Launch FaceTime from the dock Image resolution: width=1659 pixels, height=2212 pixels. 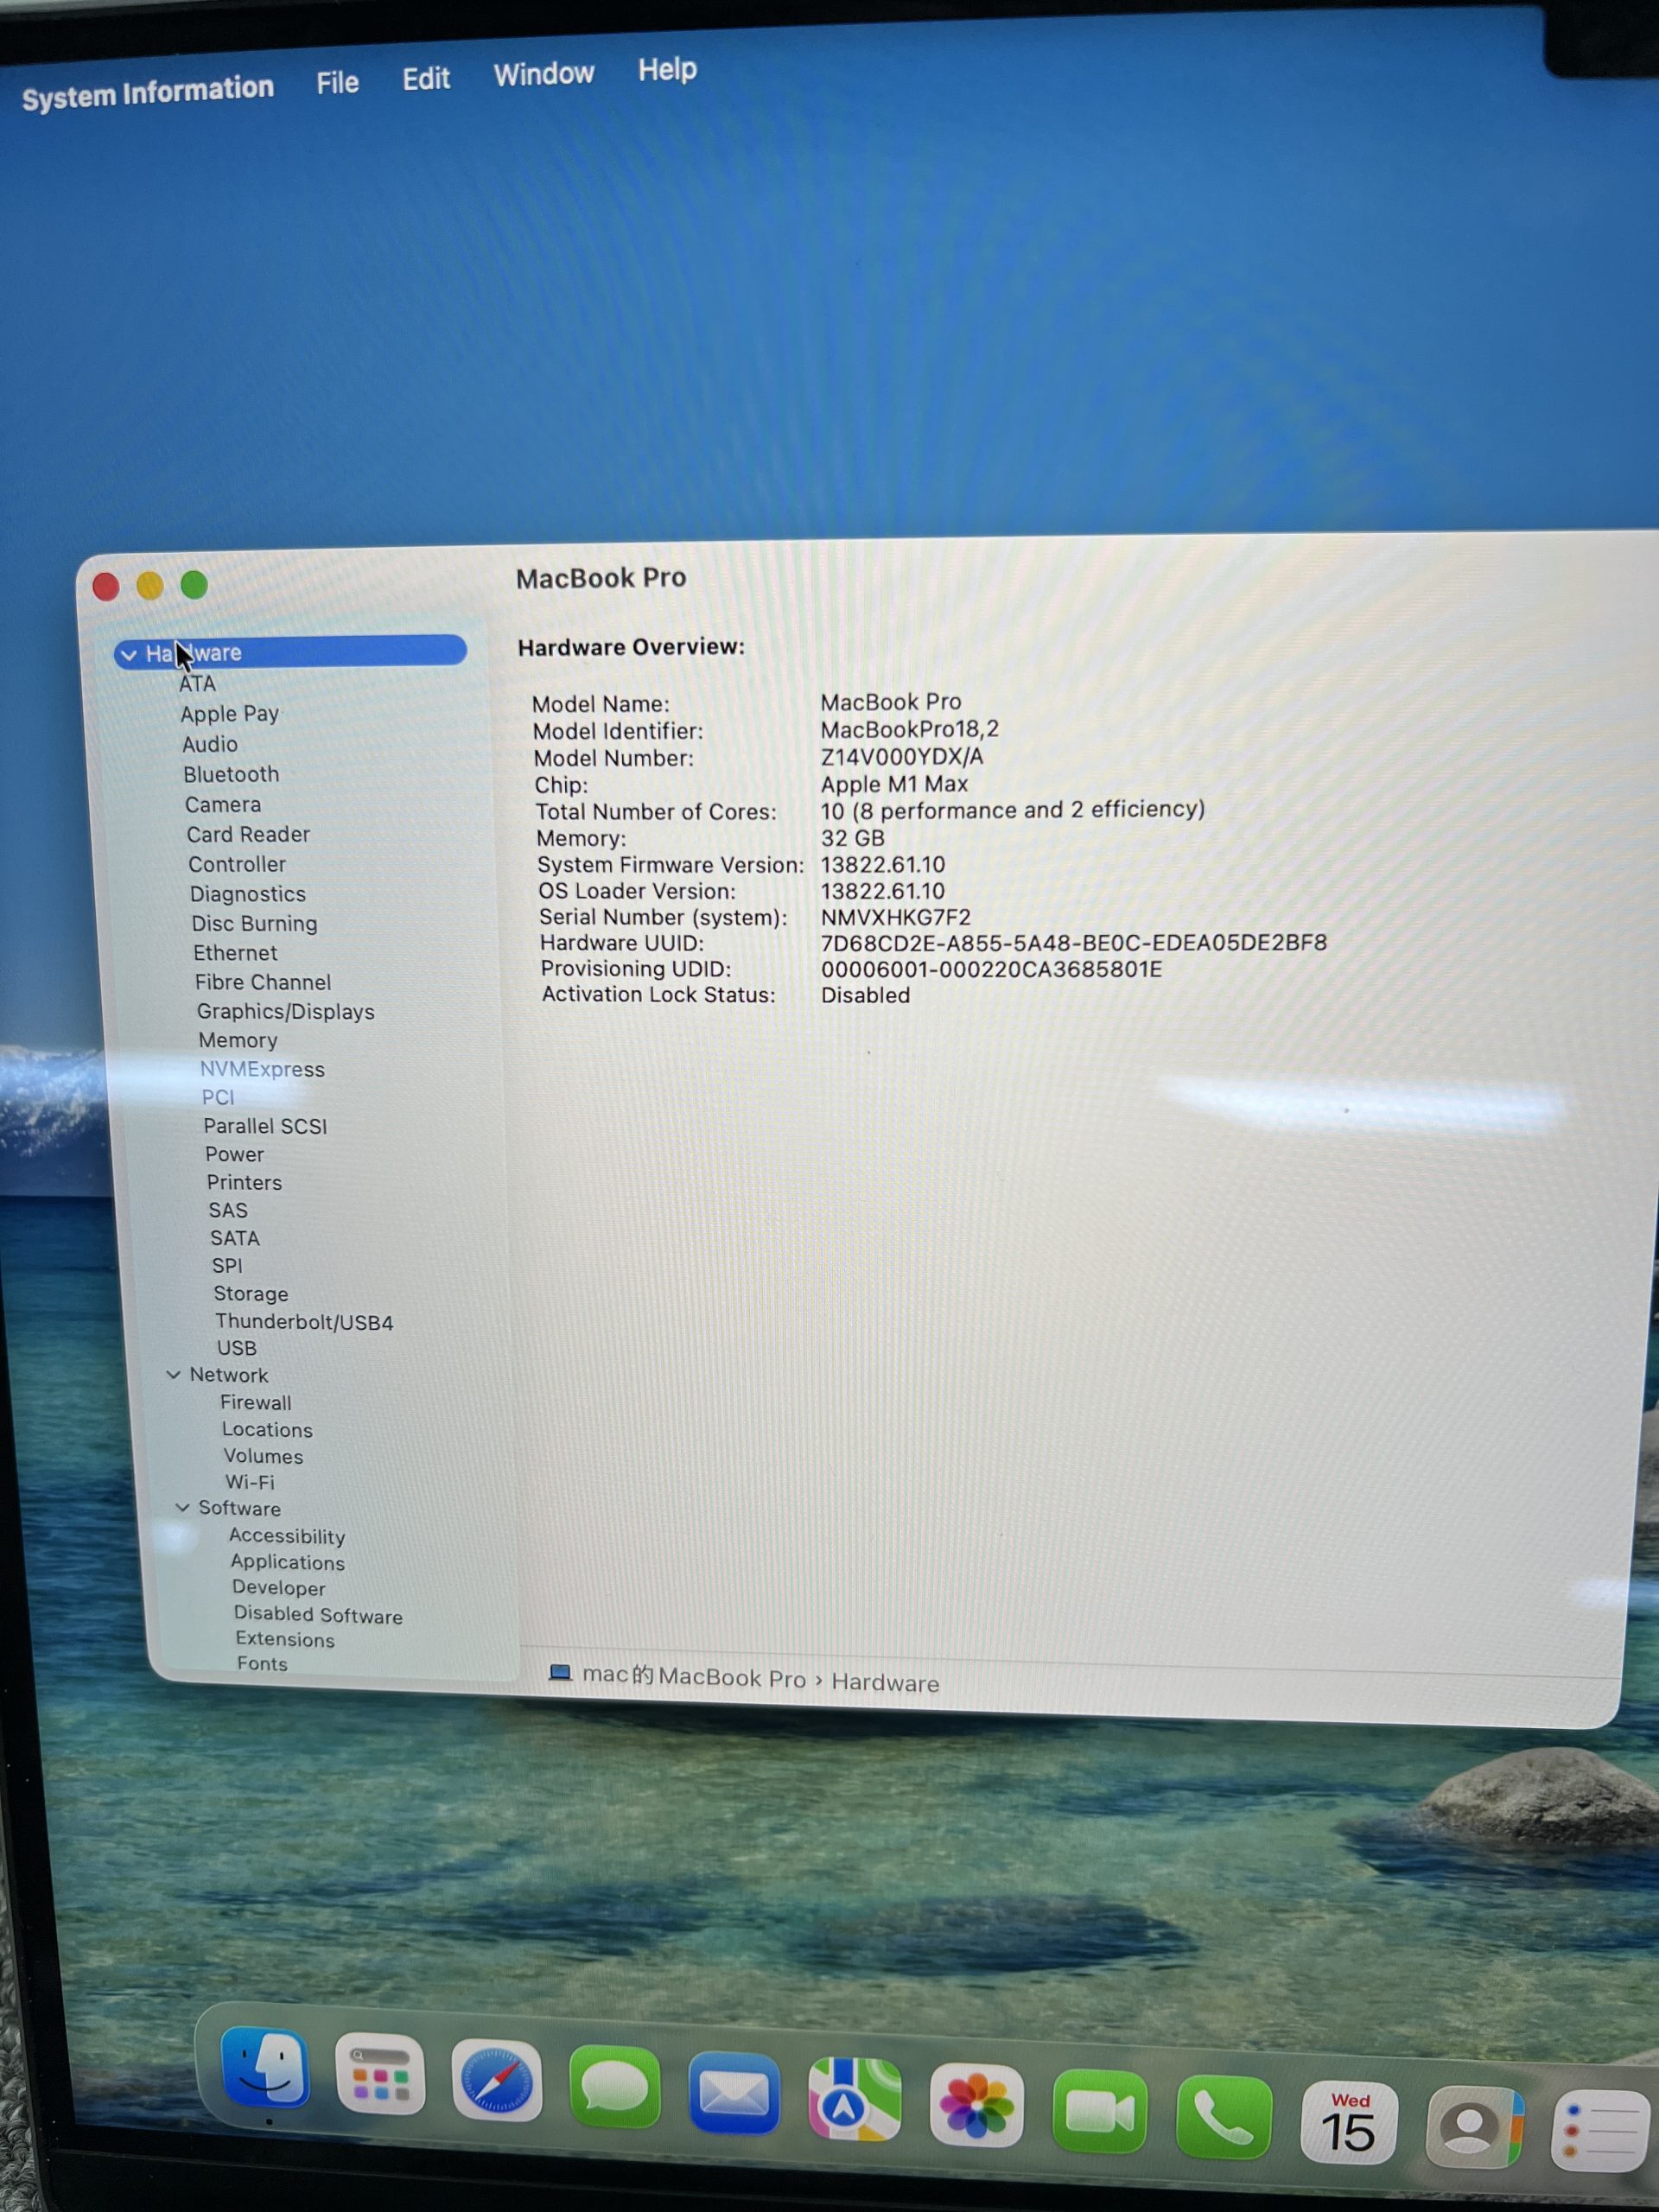tap(1099, 2112)
